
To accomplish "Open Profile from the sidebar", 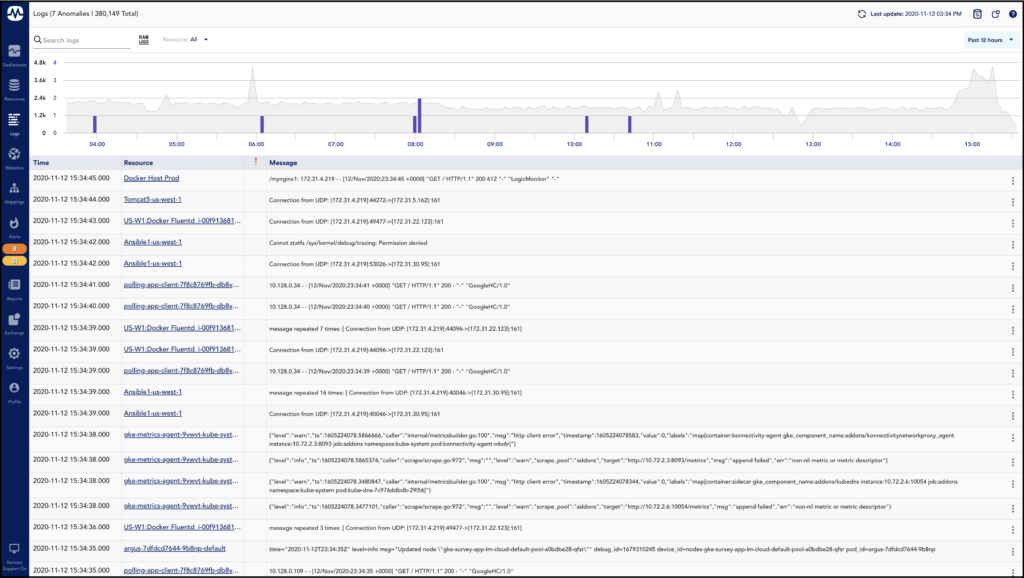I will 14,391.
